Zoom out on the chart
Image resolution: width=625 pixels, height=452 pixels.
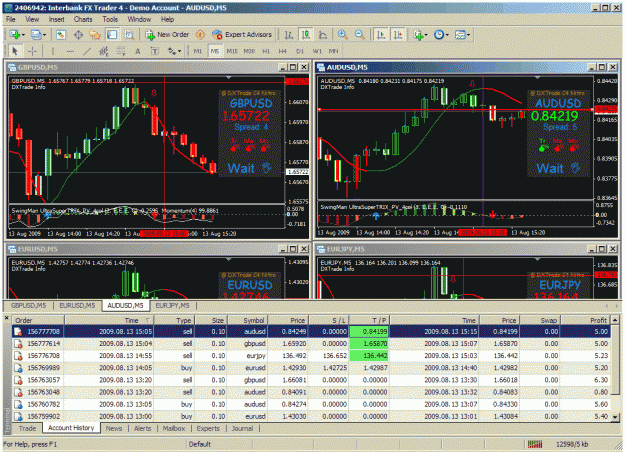tap(360, 35)
